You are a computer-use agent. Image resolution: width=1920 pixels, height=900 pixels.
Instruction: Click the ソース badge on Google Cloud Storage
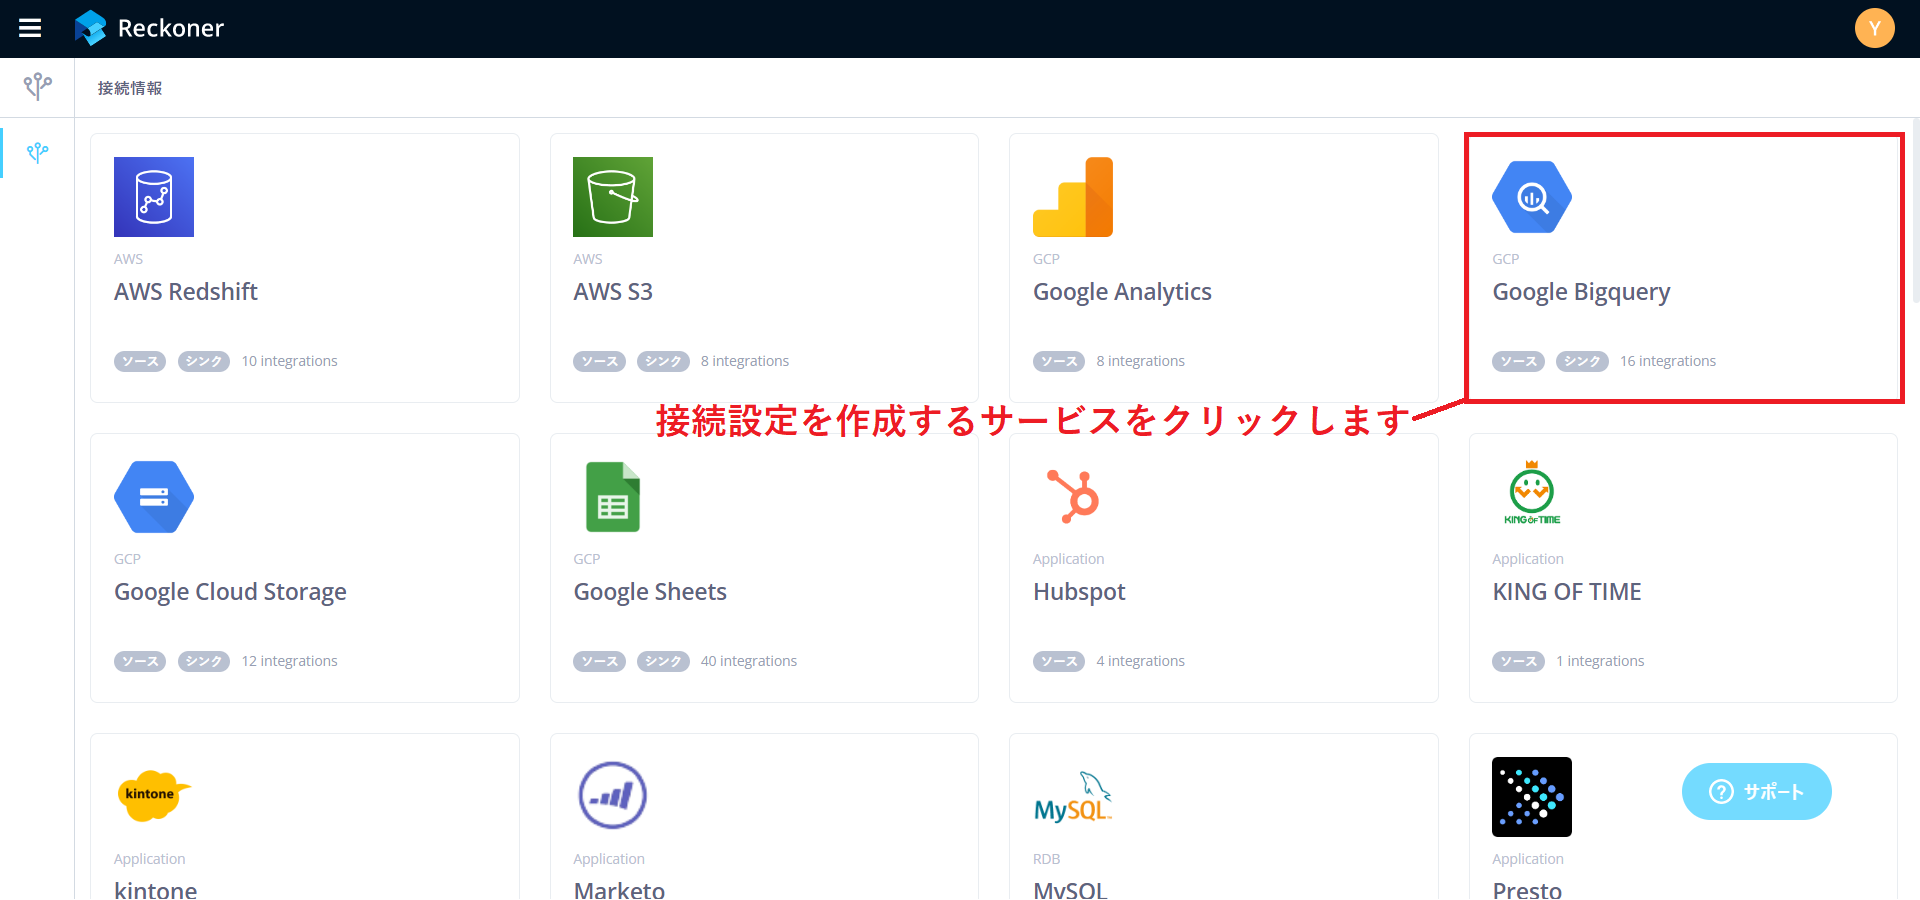pos(140,661)
